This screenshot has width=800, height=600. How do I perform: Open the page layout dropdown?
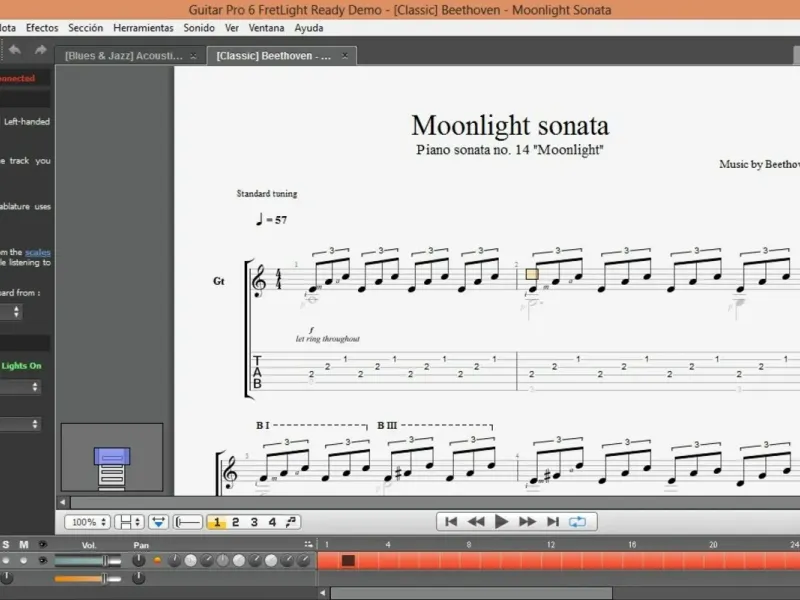pyautogui.click(x=129, y=522)
